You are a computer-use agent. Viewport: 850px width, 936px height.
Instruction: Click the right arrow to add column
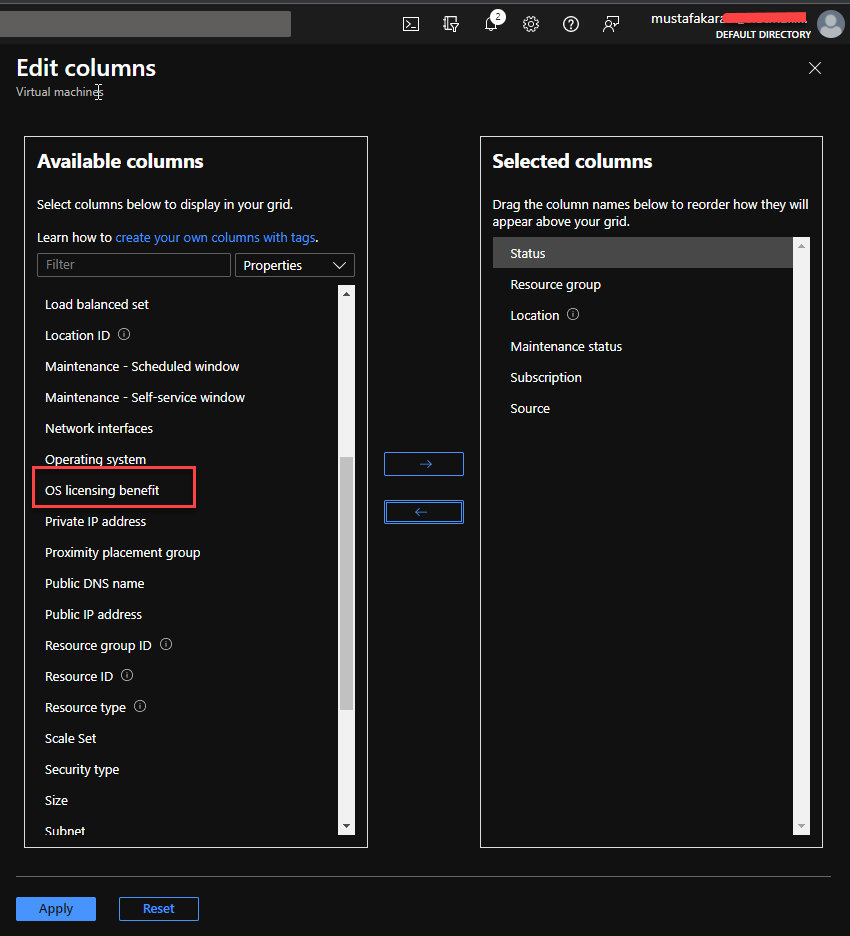(424, 464)
